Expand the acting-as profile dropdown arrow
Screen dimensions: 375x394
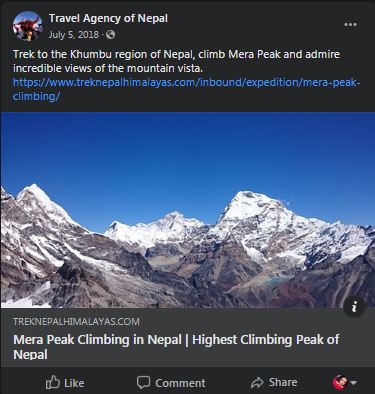click(x=354, y=383)
